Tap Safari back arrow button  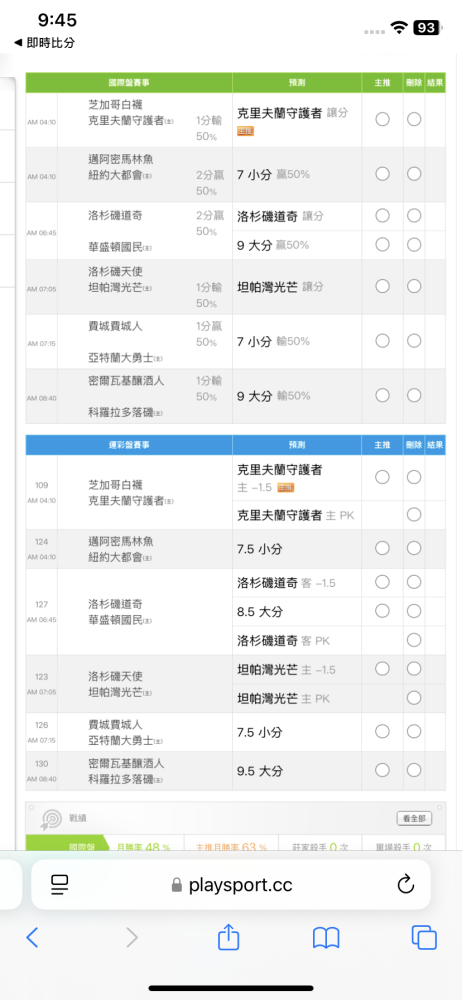point(33,937)
